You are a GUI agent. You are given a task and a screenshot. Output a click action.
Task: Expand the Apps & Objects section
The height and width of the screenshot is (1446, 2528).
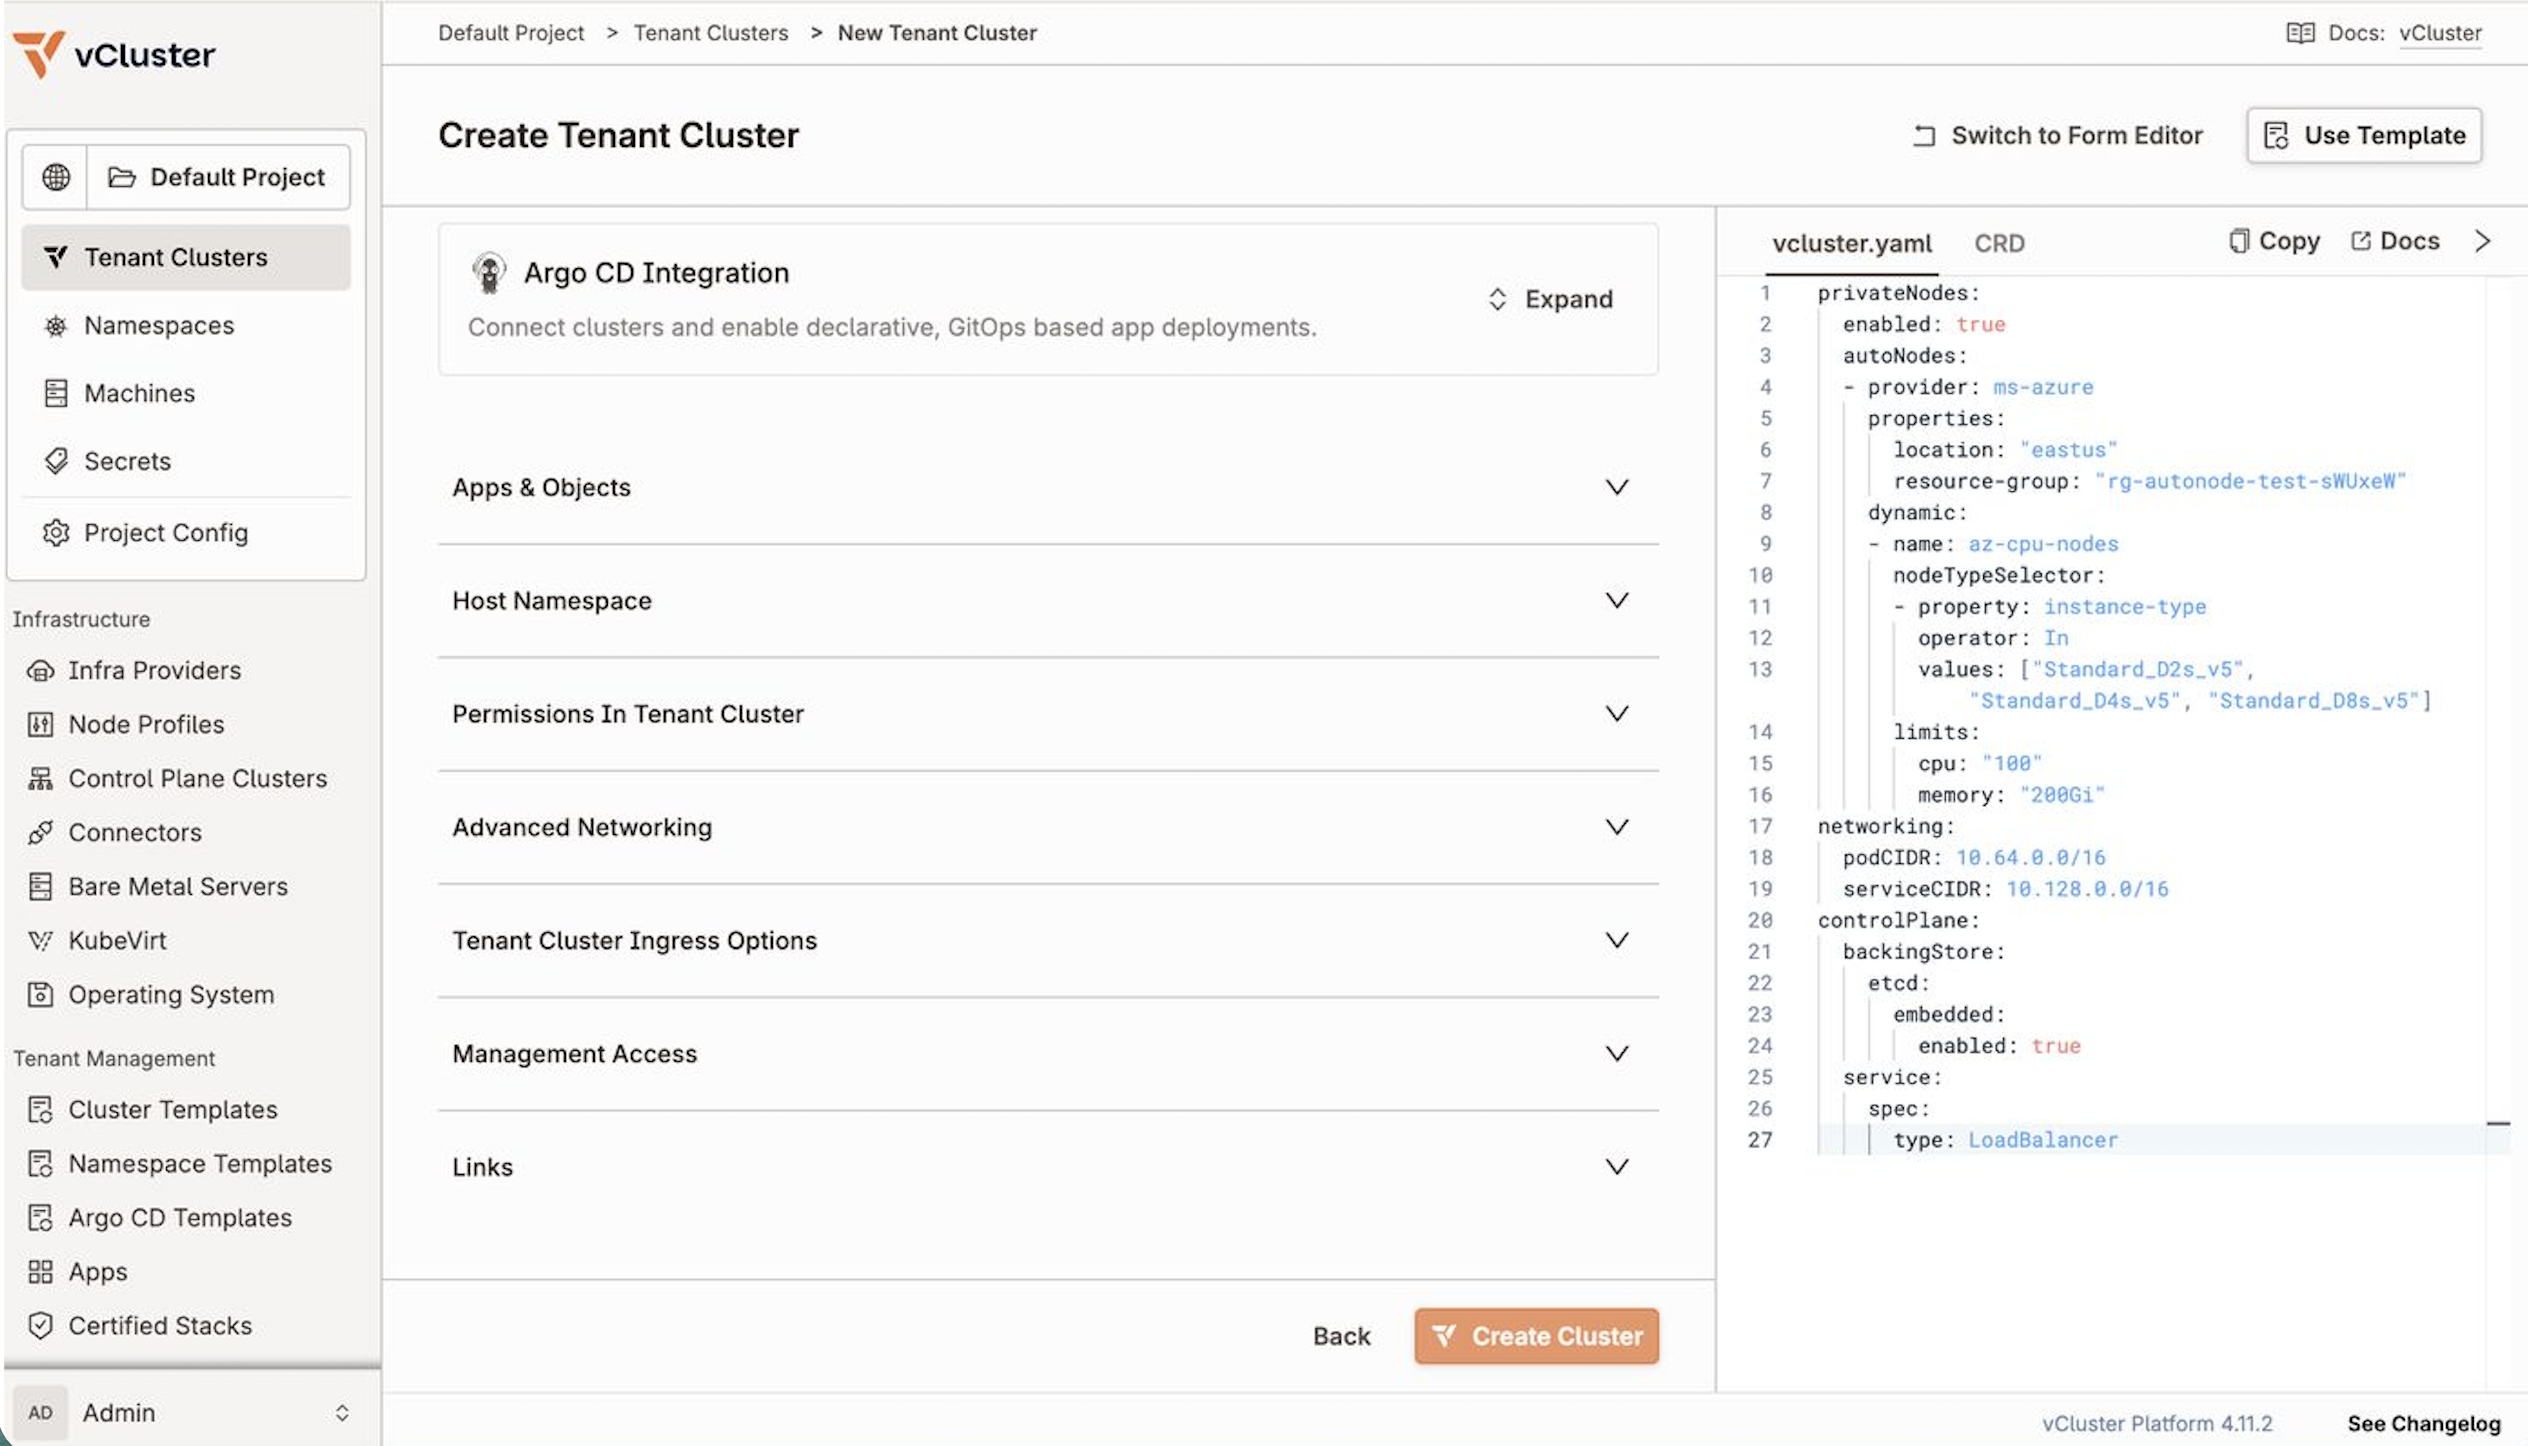(1047, 487)
